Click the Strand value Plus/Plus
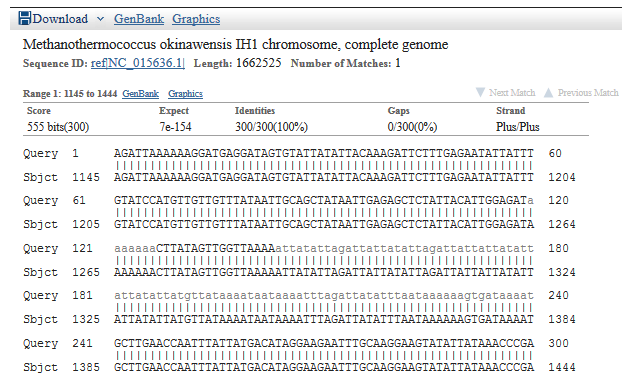The height and width of the screenshot is (378, 622). click(x=518, y=127)
